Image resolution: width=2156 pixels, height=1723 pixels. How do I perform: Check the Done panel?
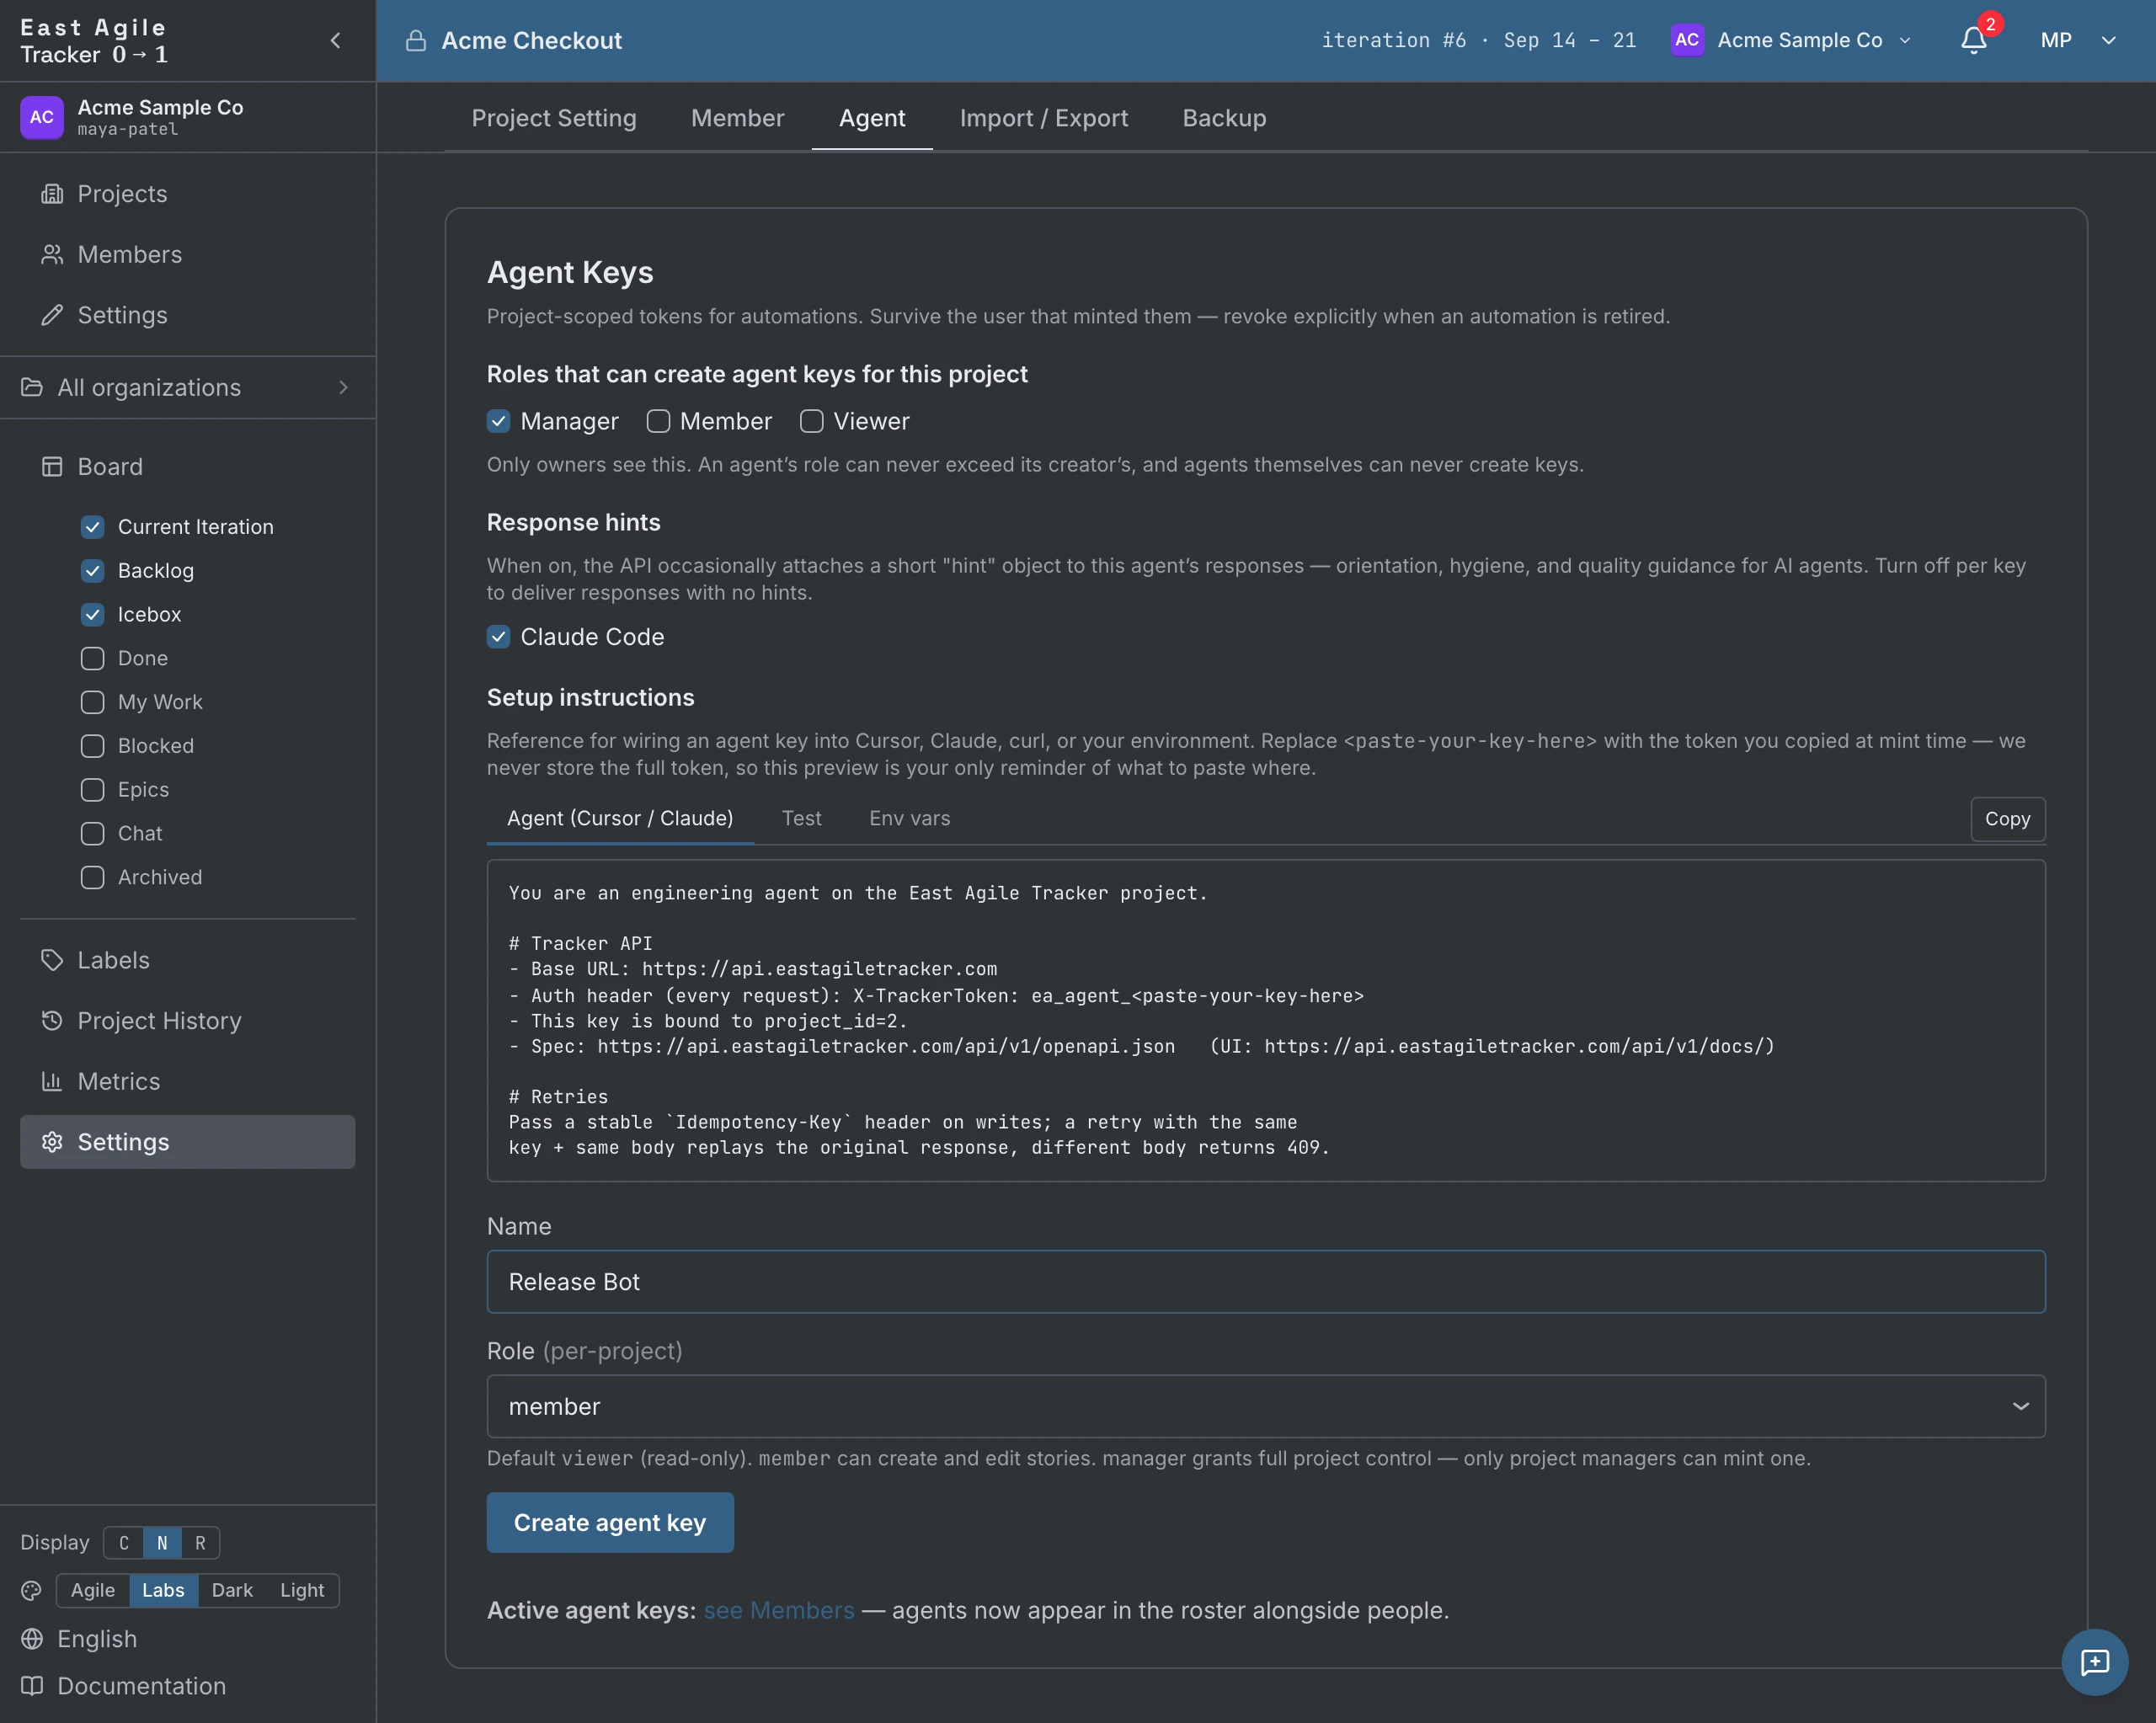pos(92,658)
